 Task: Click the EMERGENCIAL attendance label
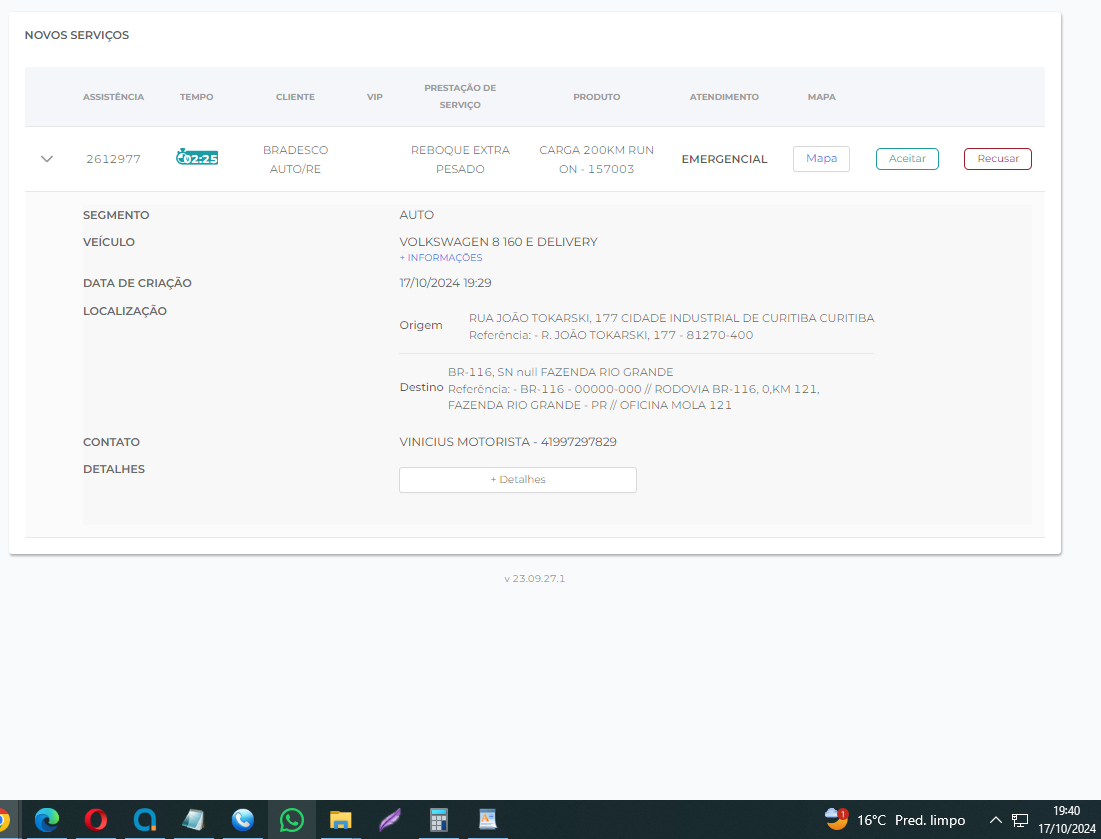click(x=725, y=159)
